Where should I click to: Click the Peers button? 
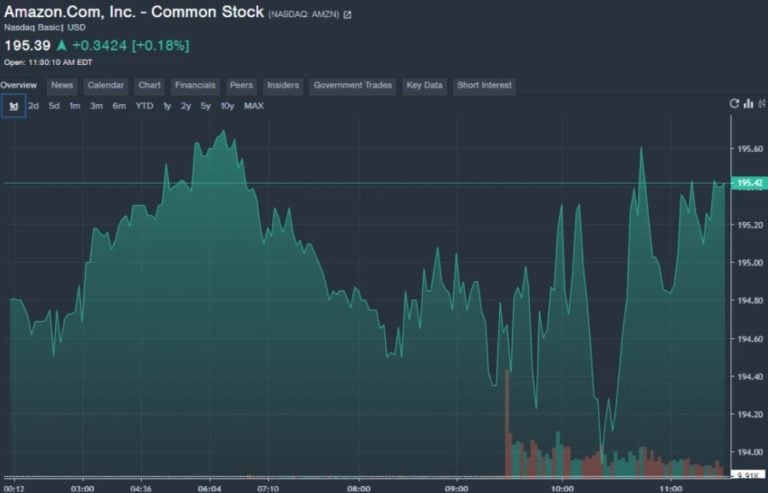(241, 86)
